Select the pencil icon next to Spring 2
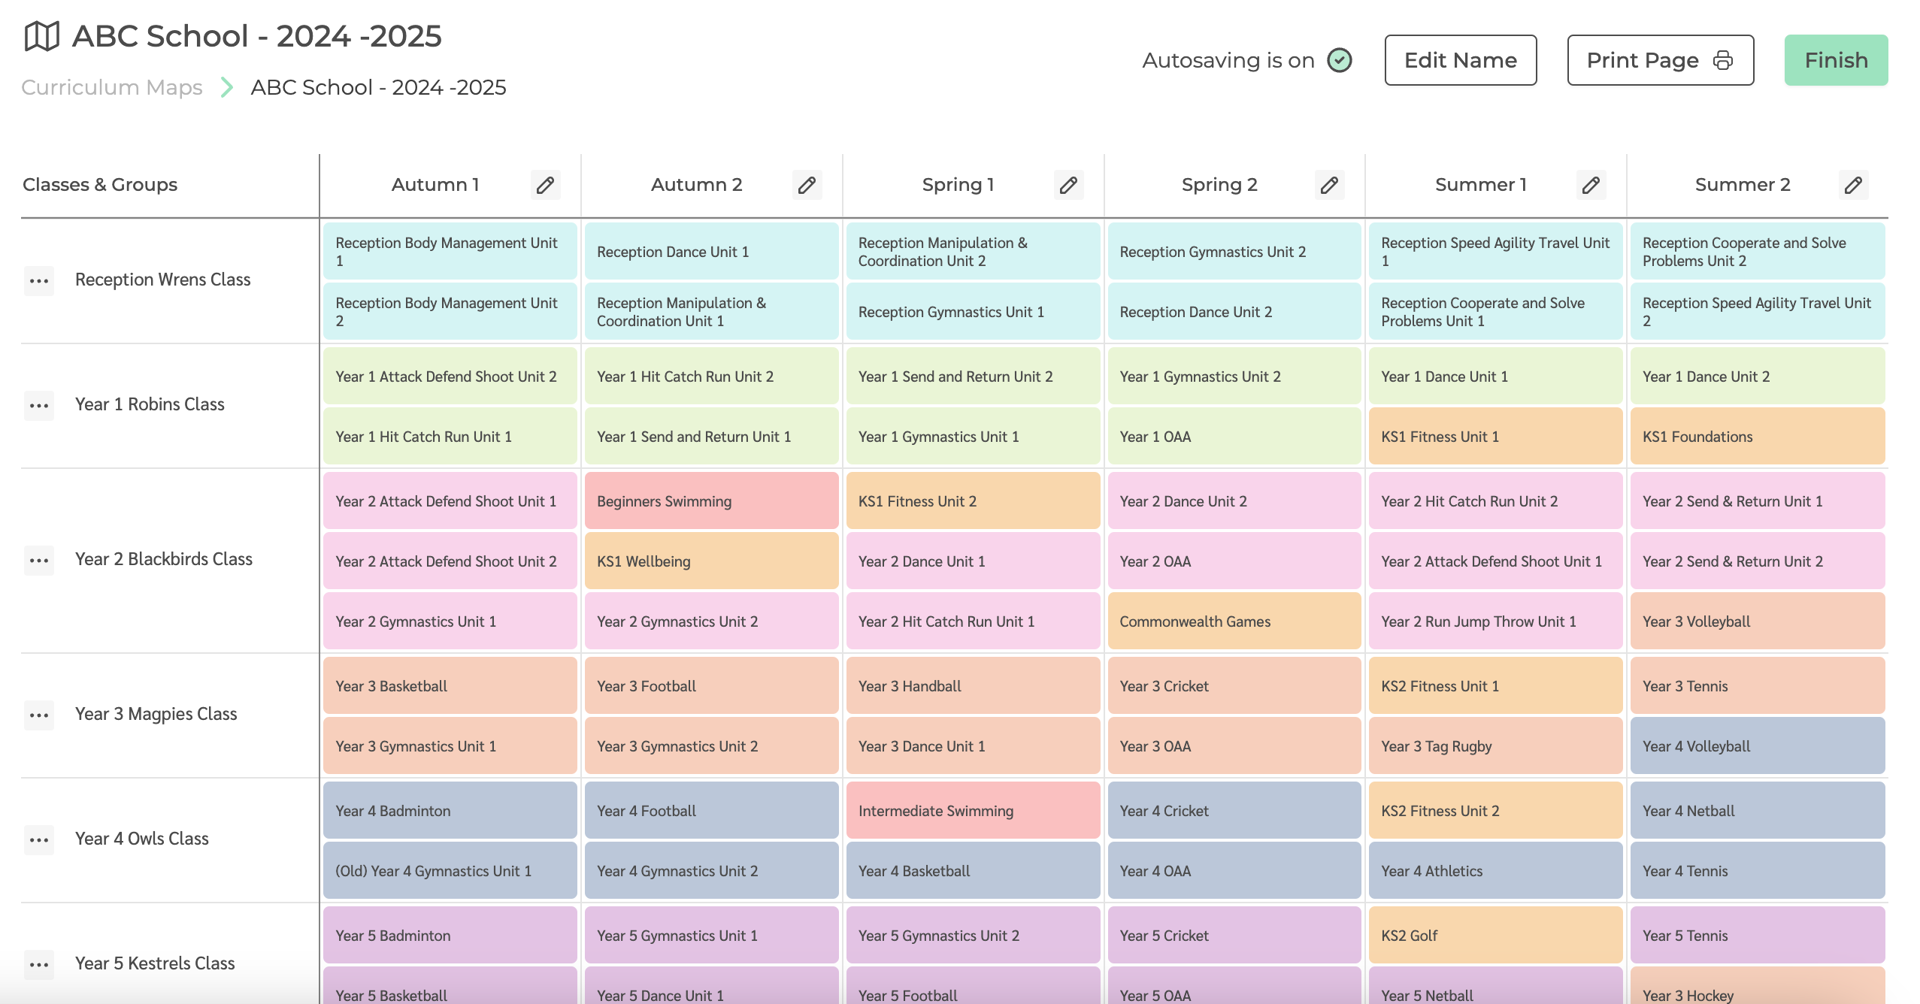Image resolution: width=1920 pixels, height=1004 pixels. point(1330,184)
